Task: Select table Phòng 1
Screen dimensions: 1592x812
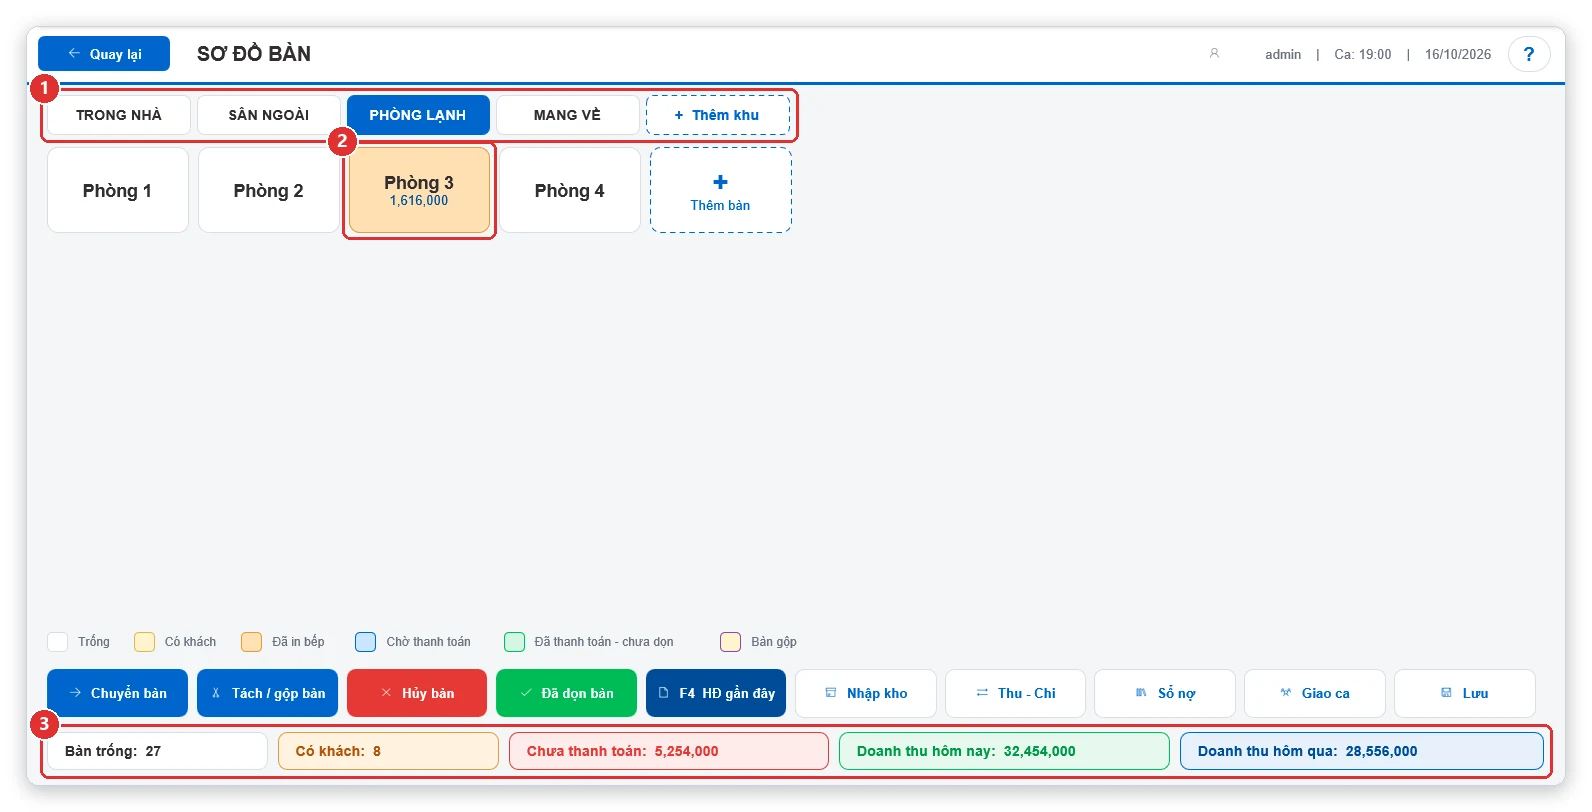Action: click(118, 190)
